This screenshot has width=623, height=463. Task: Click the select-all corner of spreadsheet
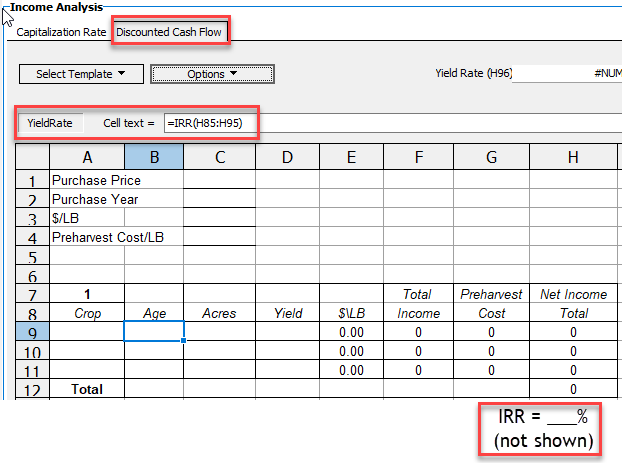coord(33,157)
